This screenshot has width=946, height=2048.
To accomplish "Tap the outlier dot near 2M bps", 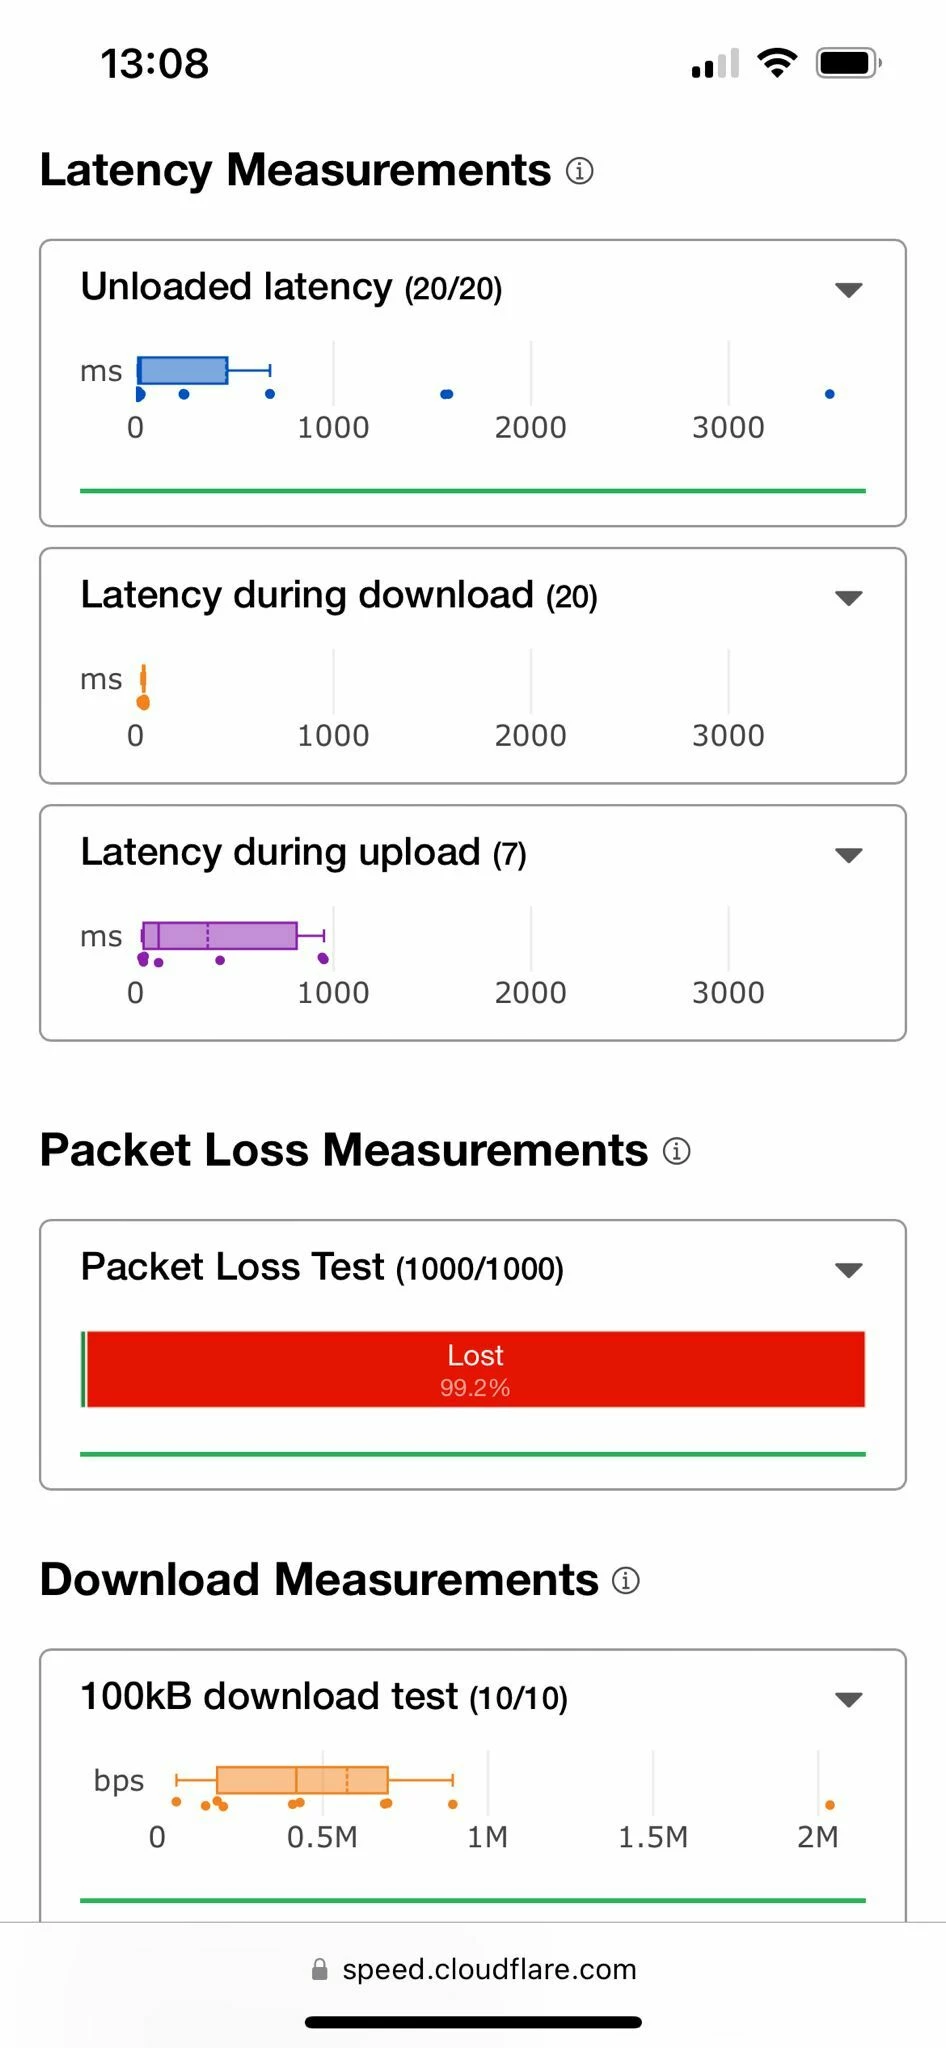I will 830,1805.
